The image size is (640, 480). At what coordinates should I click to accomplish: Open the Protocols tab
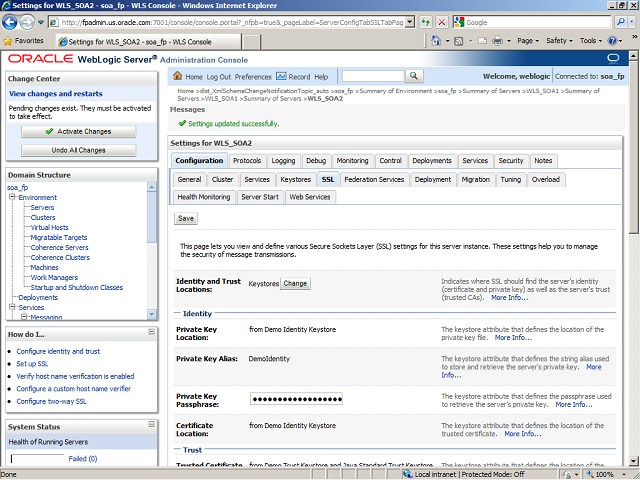click(247, 160)
